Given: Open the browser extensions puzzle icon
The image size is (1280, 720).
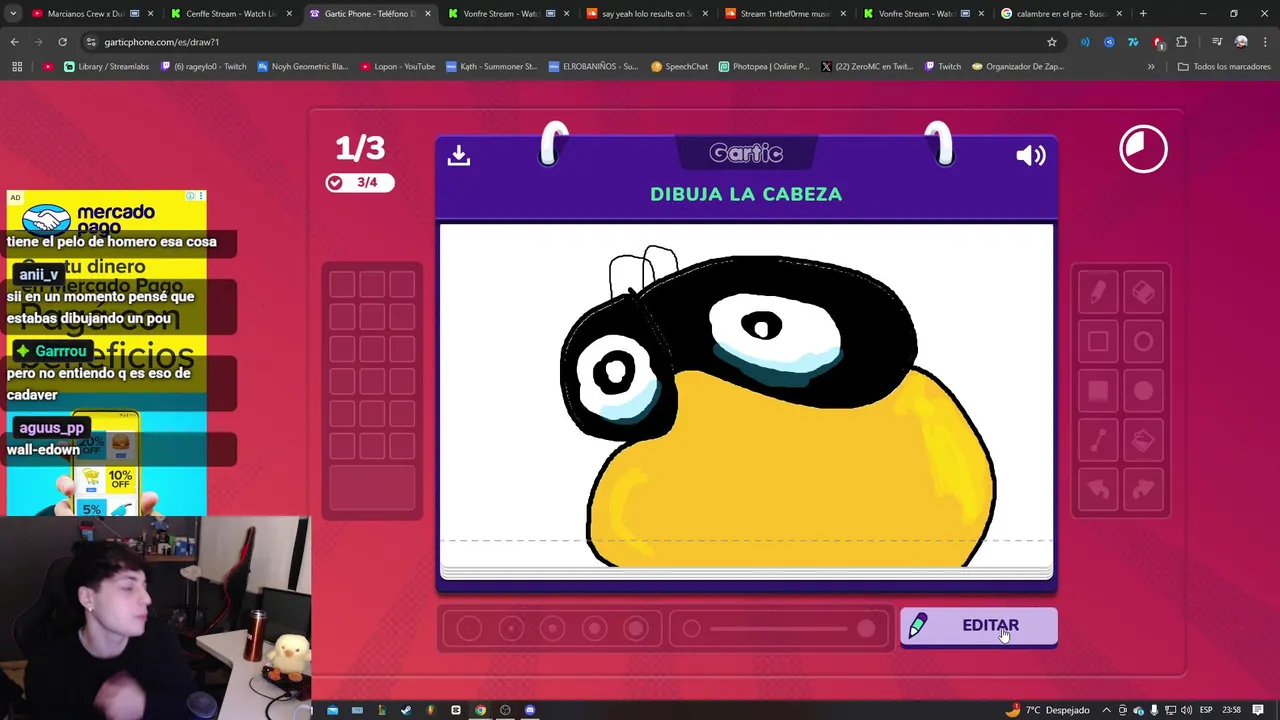Looking at the screenshot, I should pos(1182,42).
